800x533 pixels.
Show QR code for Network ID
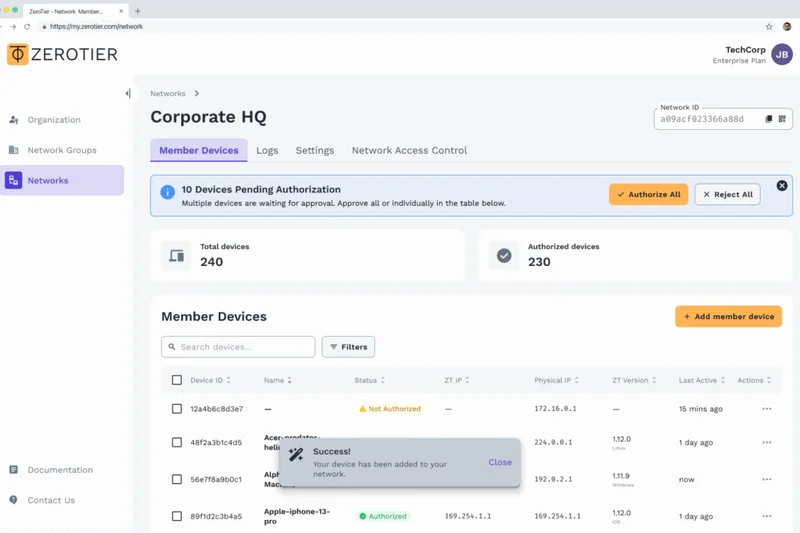coord(782,119)
